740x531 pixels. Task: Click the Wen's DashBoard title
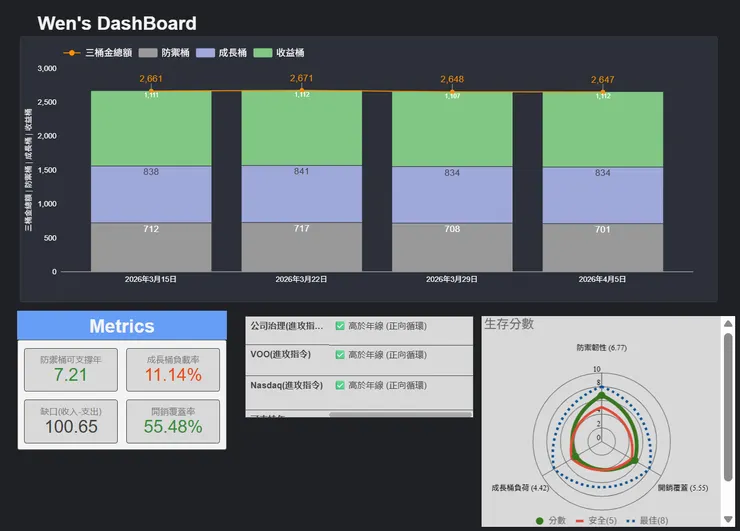coord(117,23)
